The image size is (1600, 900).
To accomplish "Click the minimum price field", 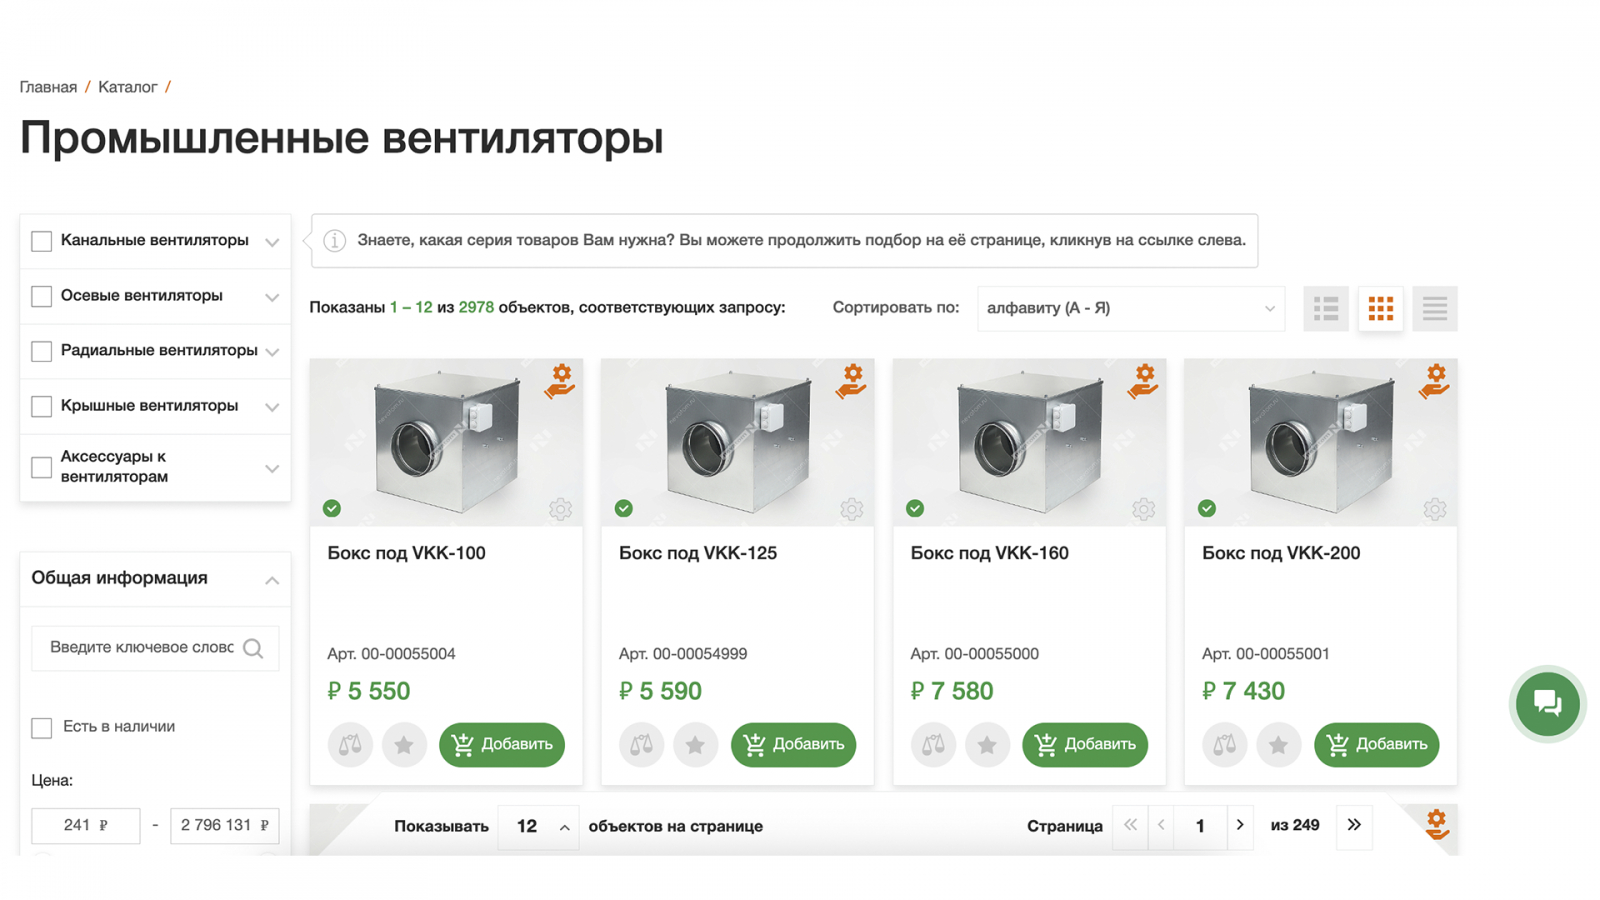I will [x=85, y=825].
